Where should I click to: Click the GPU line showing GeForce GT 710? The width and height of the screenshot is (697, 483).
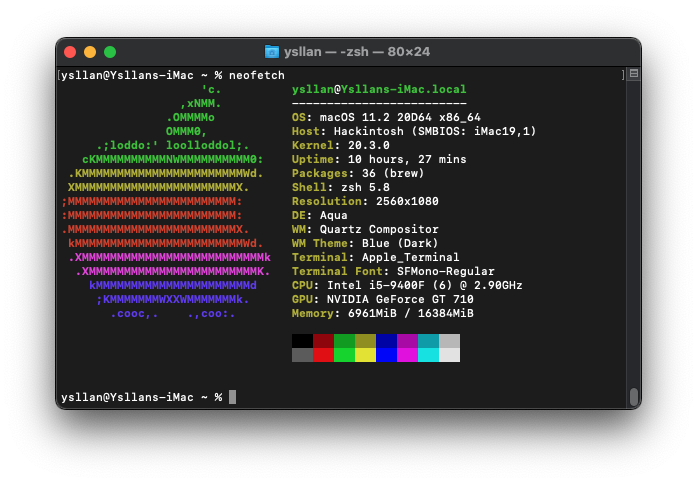pos(383,299)
